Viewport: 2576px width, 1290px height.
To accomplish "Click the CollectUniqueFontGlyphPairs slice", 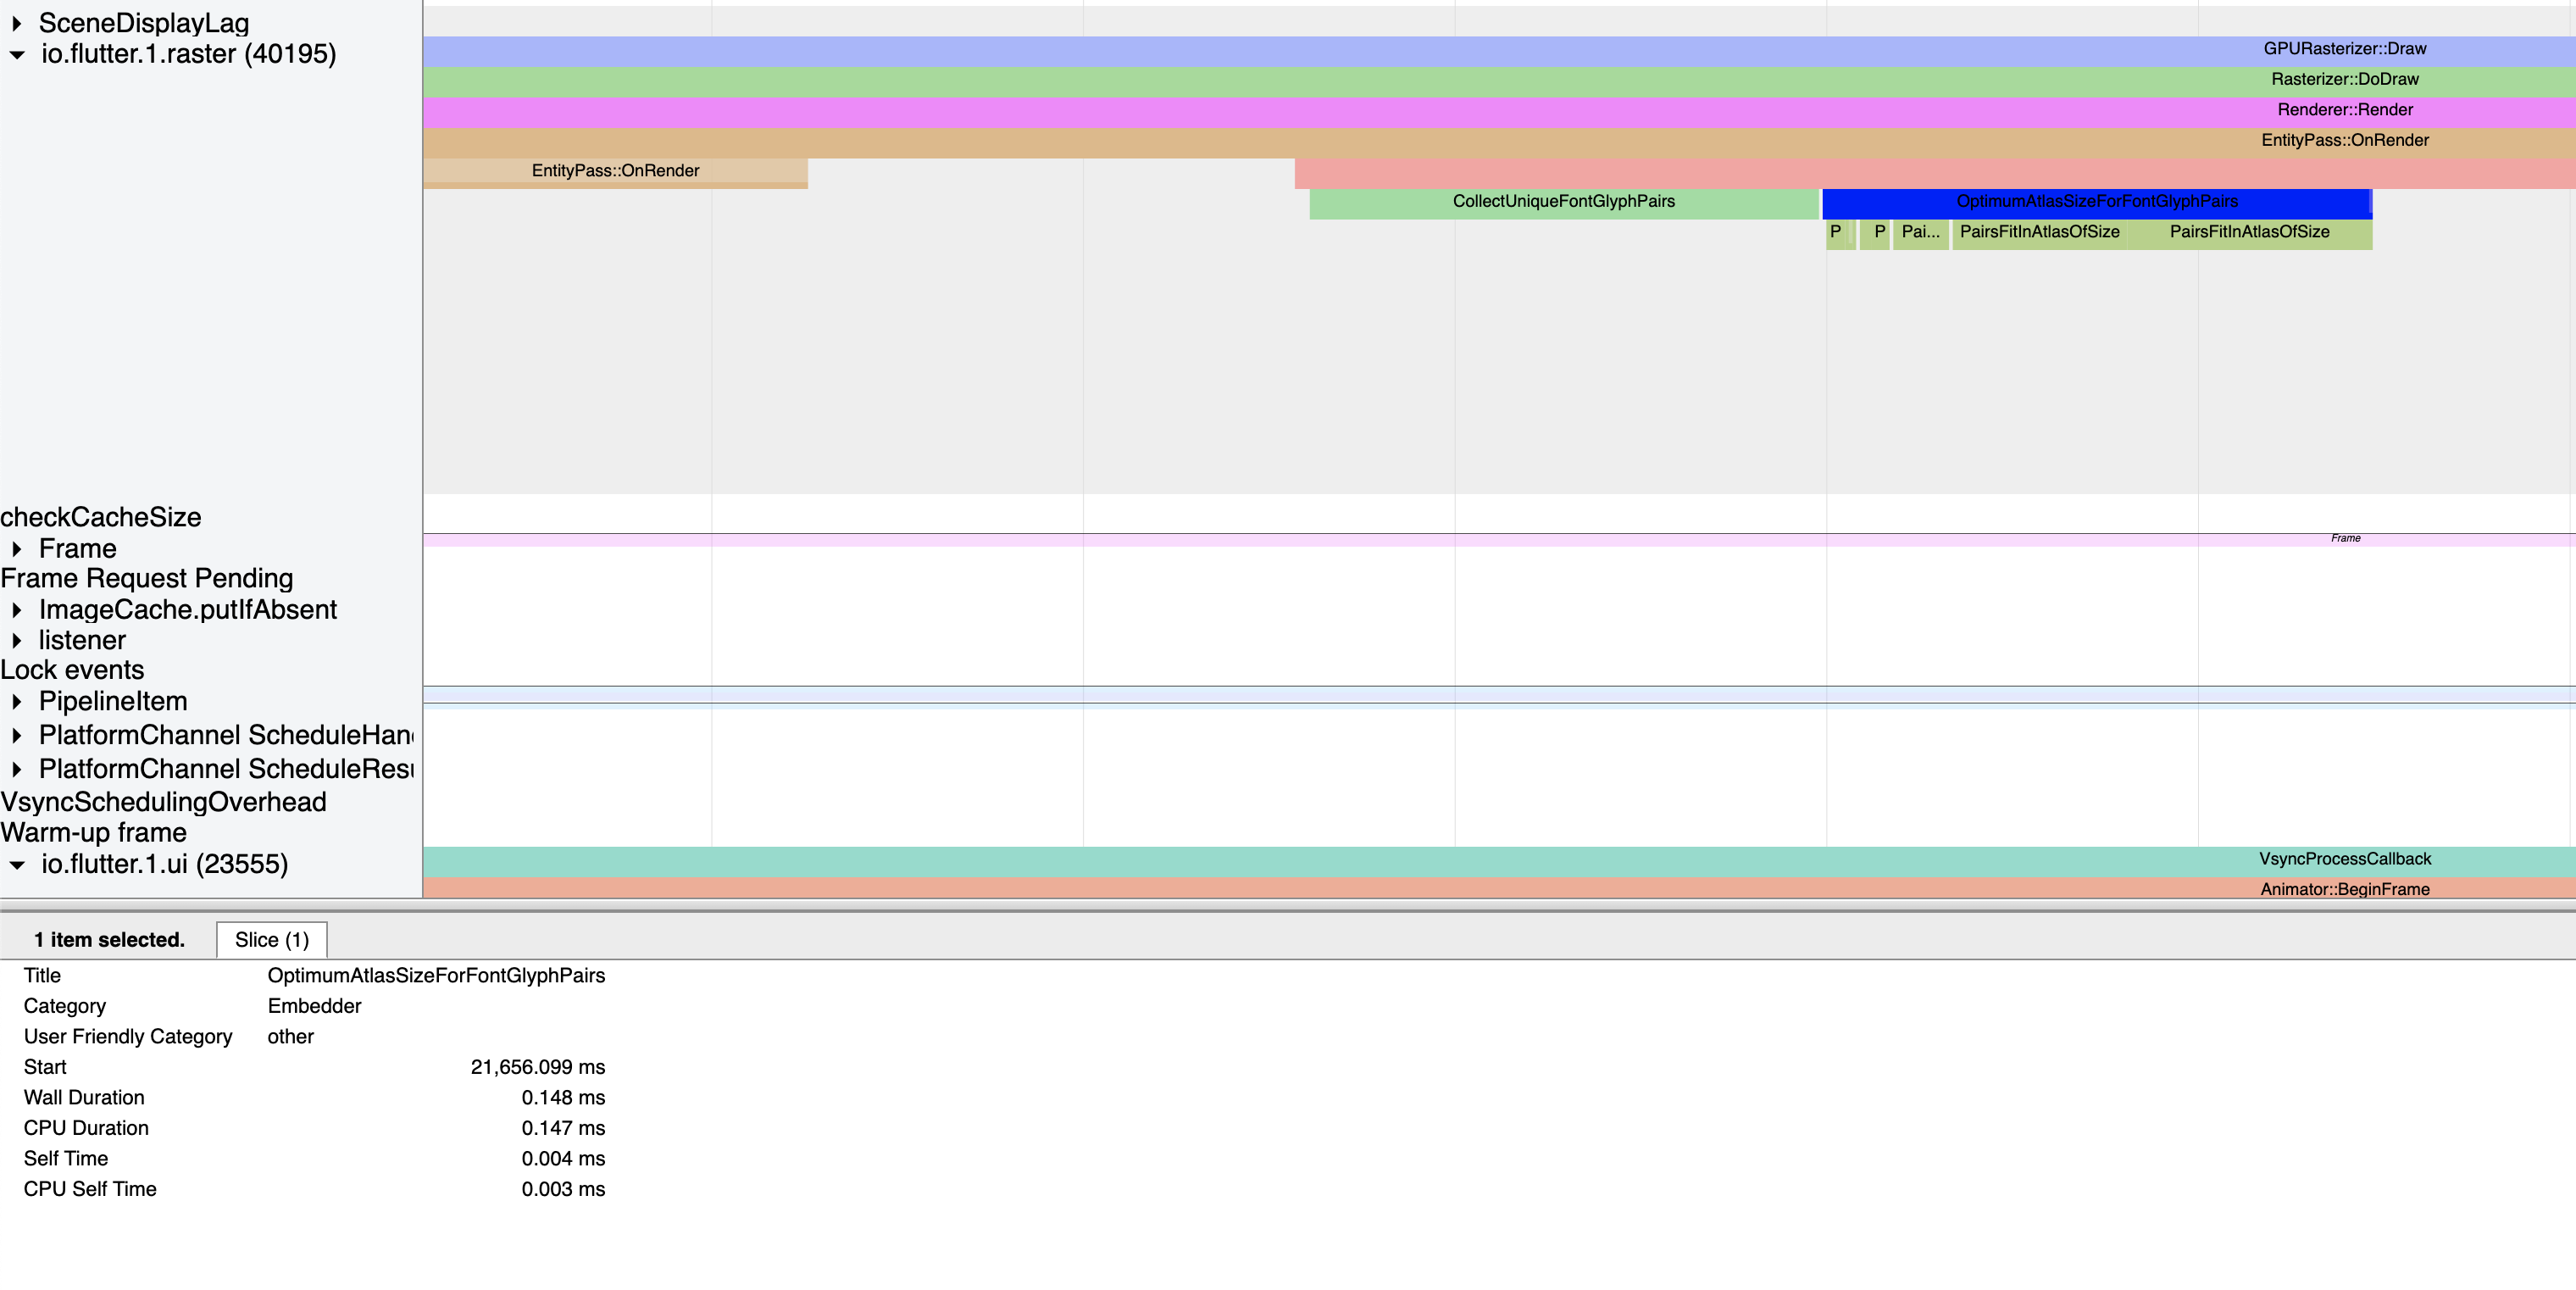I will pos(1562,202).
